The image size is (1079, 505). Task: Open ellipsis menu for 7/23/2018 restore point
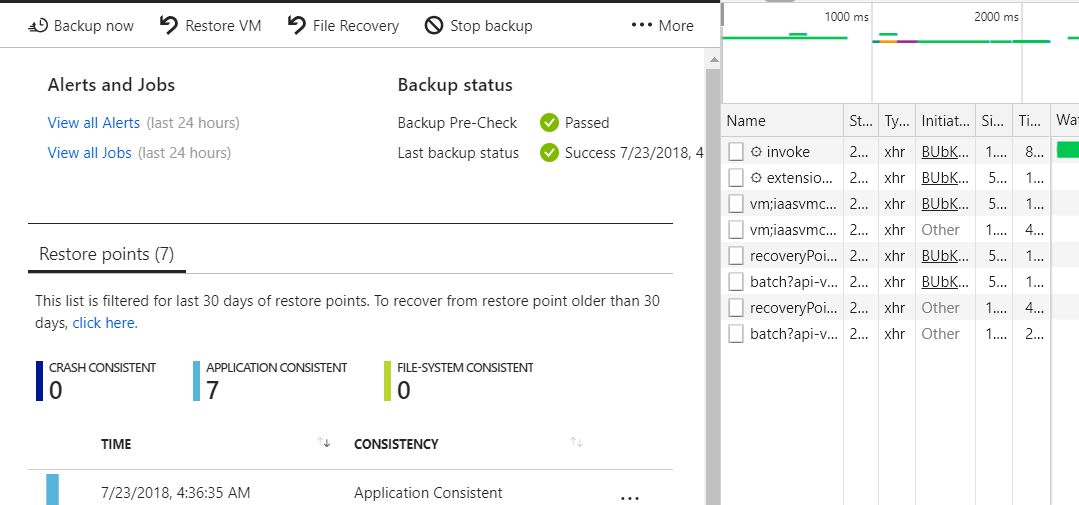click(629, 495)
